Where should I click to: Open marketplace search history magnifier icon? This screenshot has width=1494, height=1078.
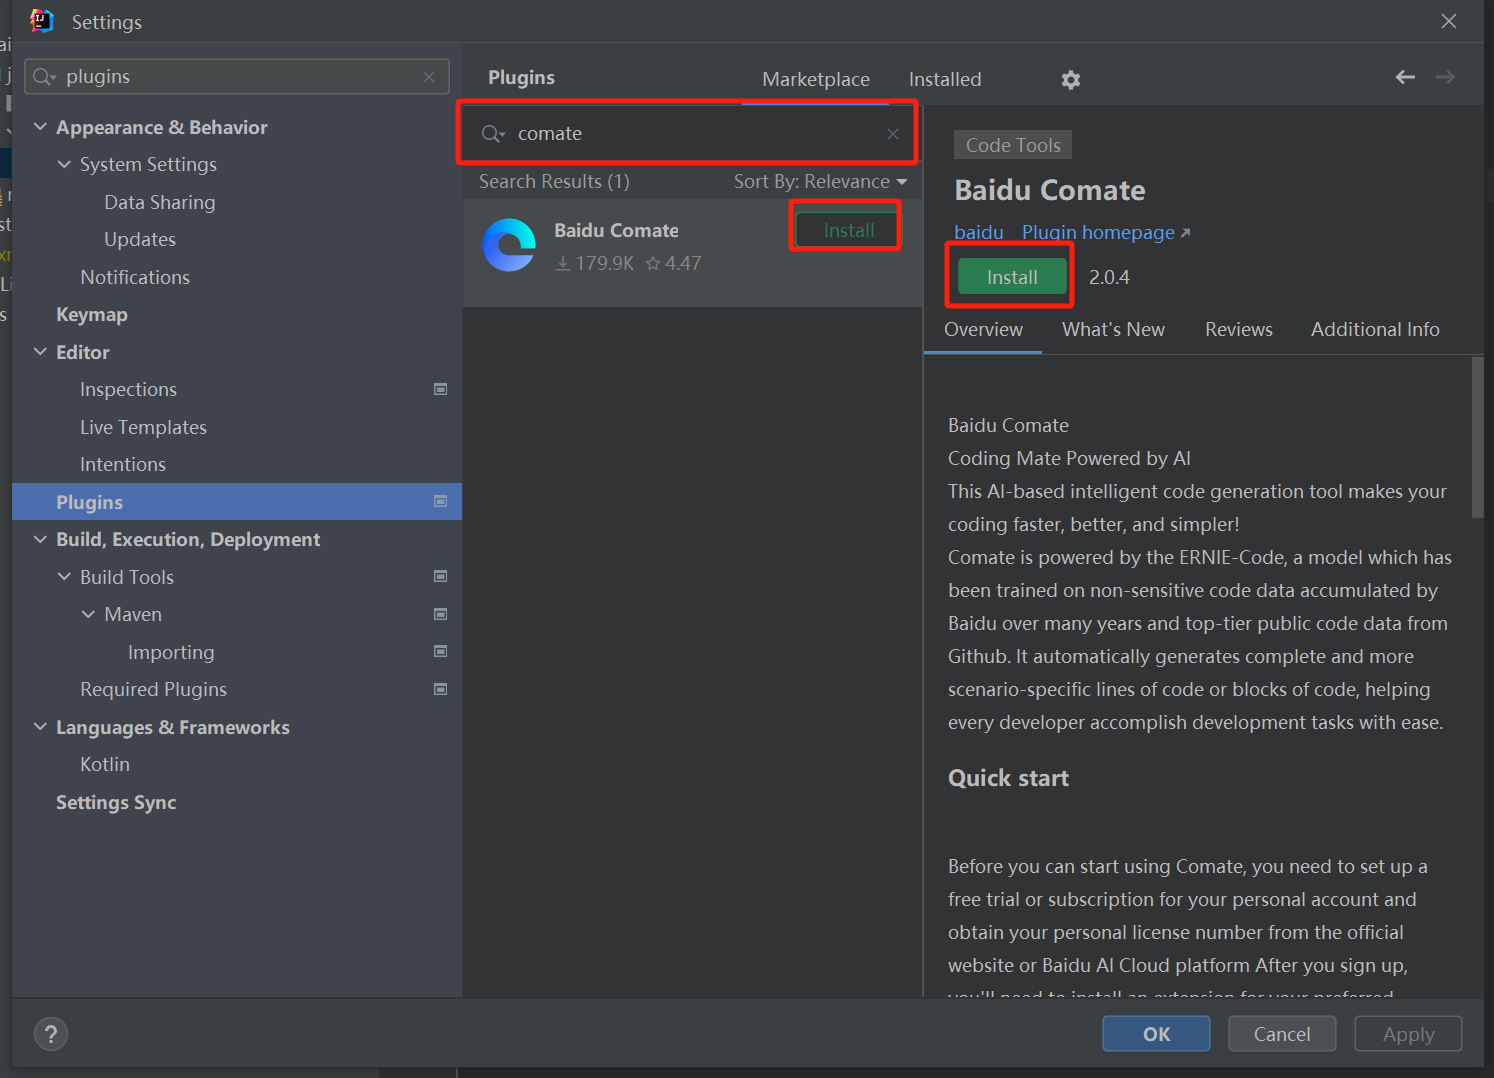(493, 134)
